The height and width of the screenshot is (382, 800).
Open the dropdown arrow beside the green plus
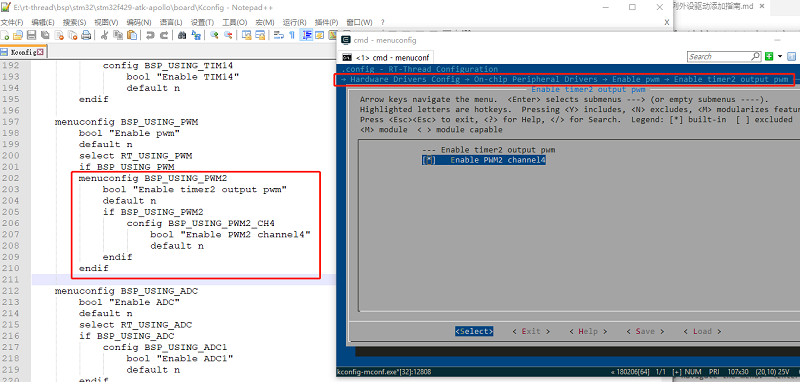[x=780, y=57]
